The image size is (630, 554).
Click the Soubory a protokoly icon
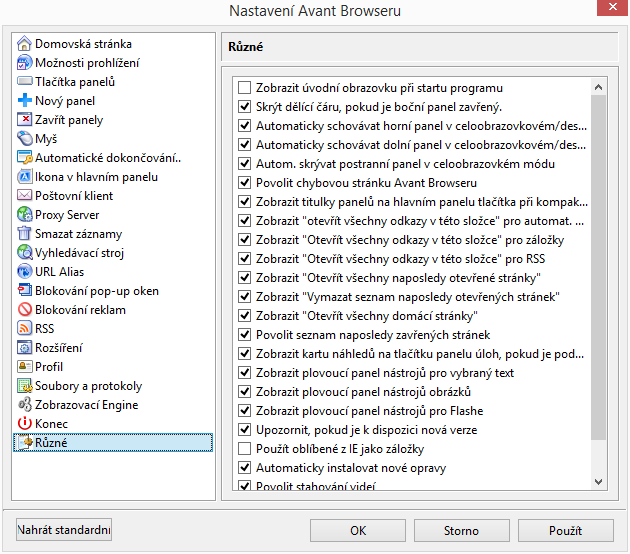[25, 385]
